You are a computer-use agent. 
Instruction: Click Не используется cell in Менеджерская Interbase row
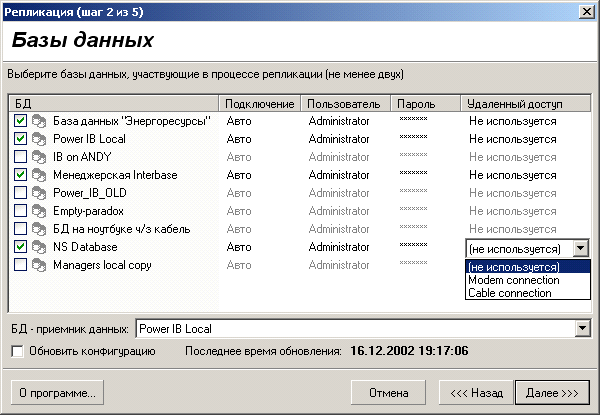click(512, 175)
